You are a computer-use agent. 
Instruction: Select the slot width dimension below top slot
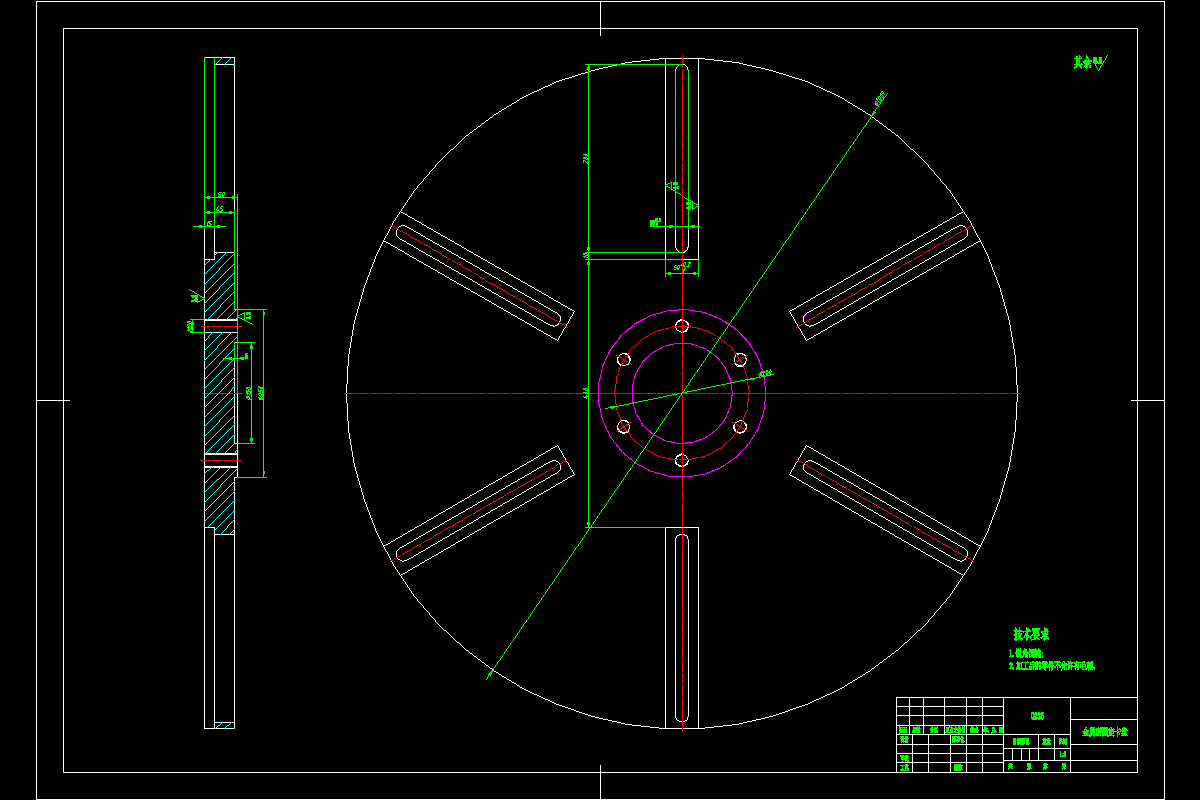(x=682, y=266)
